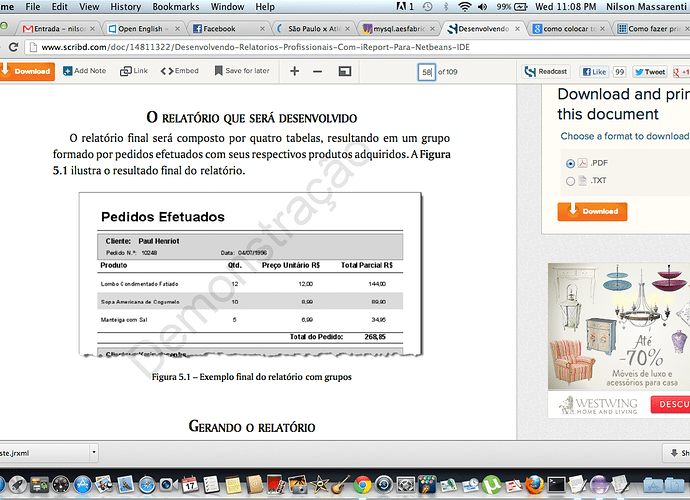Open Reminders checklist icon in Dock
Viewport: 690px width, 500px height.
[x=211, y=485]
